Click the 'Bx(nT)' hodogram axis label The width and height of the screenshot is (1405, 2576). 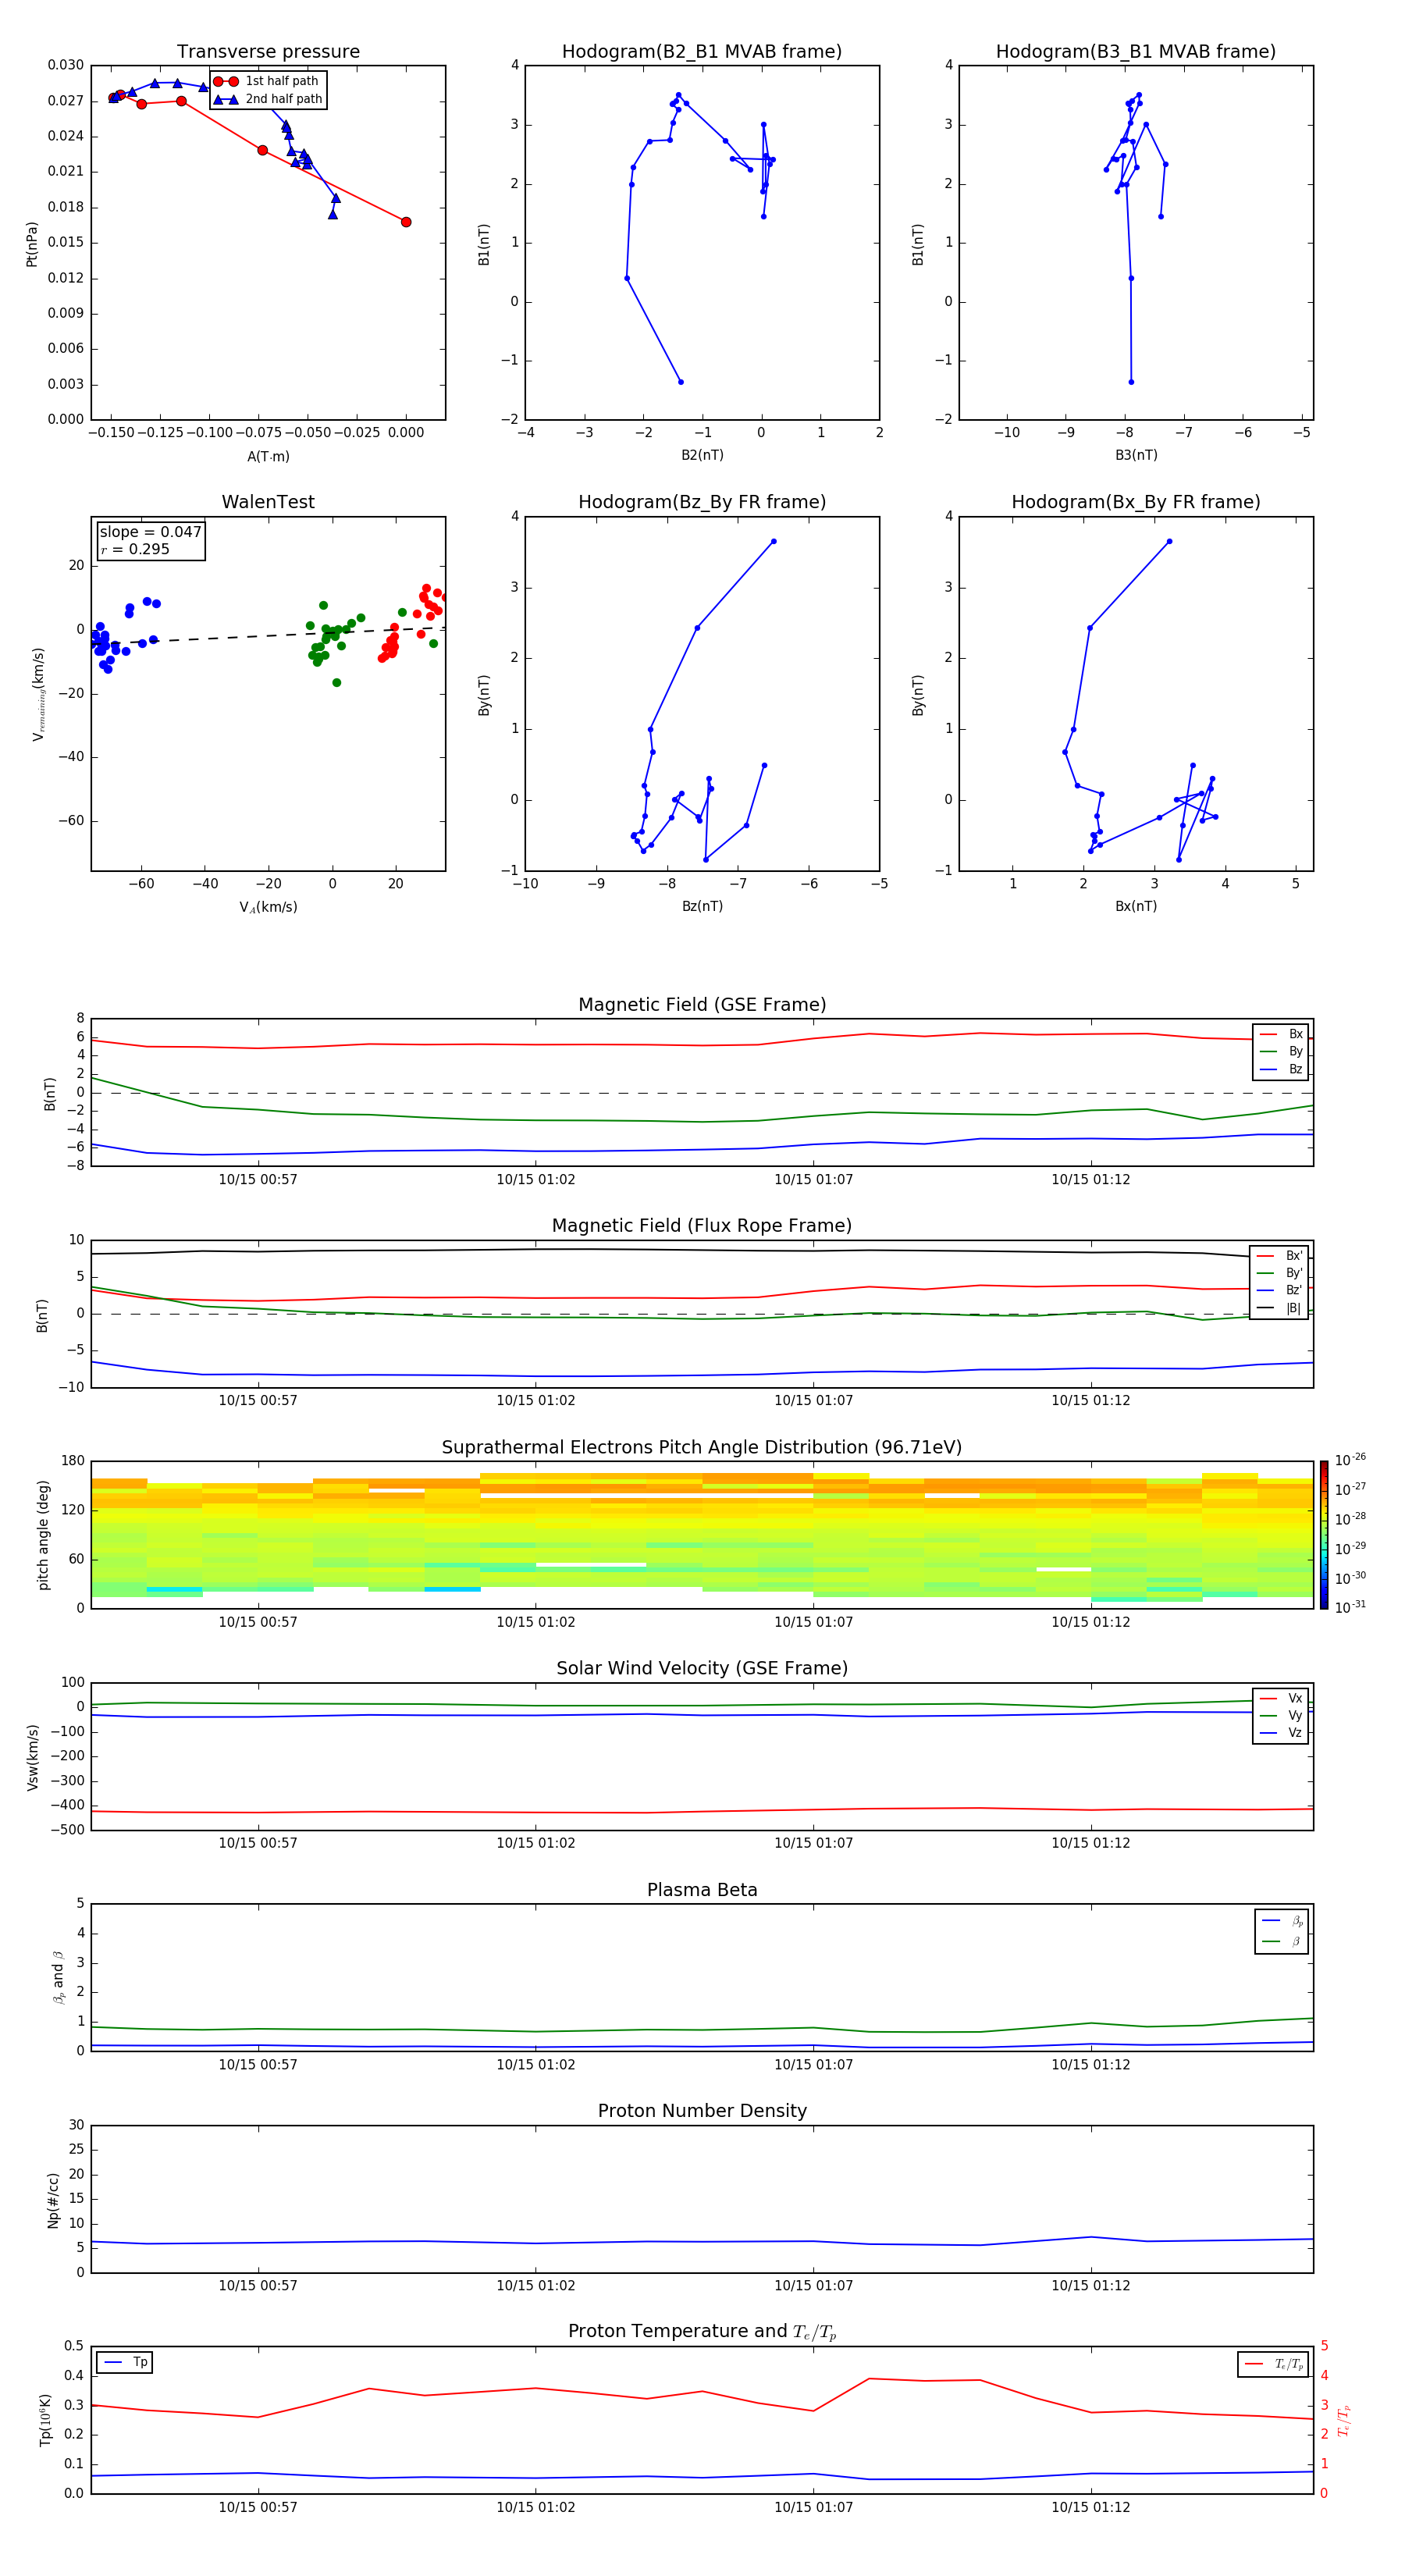pos(1136,906)
